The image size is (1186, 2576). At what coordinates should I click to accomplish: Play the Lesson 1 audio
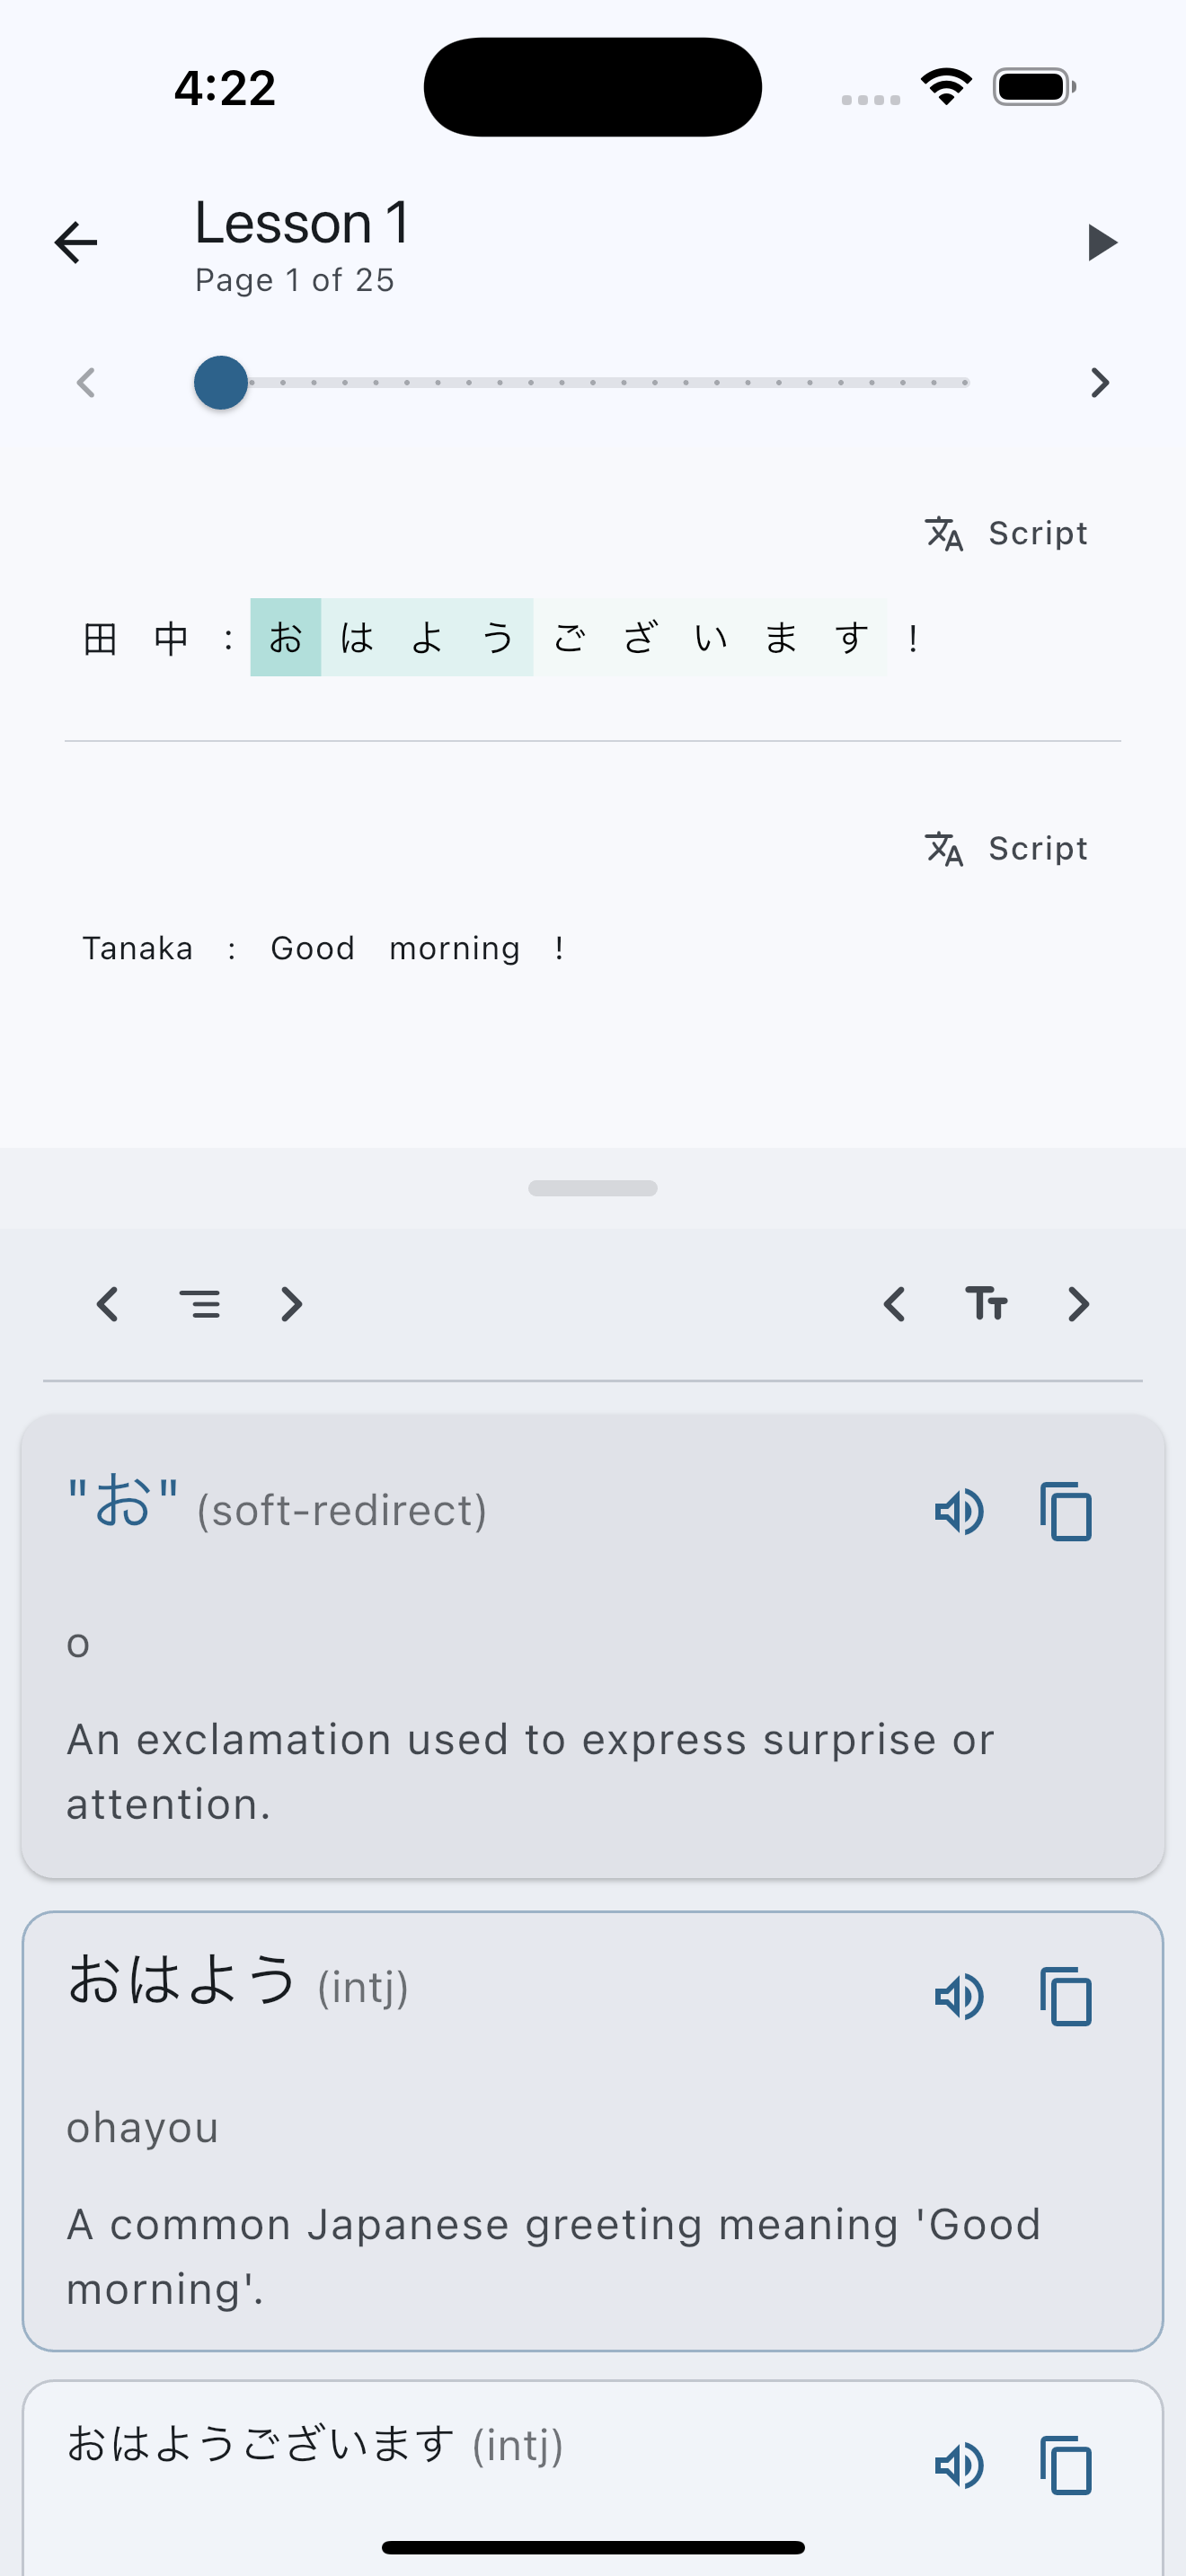[1101, 242]
